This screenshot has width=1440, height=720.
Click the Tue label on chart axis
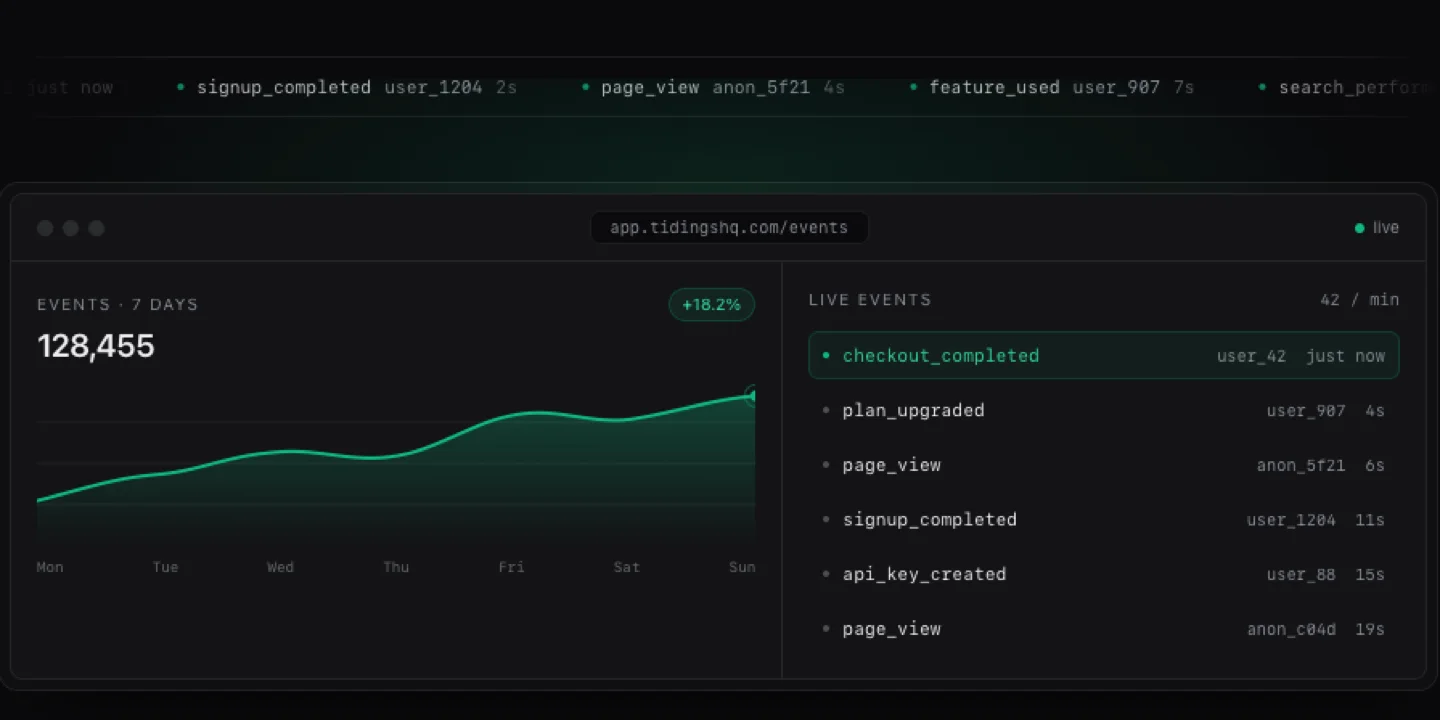(x=165, y=567)
